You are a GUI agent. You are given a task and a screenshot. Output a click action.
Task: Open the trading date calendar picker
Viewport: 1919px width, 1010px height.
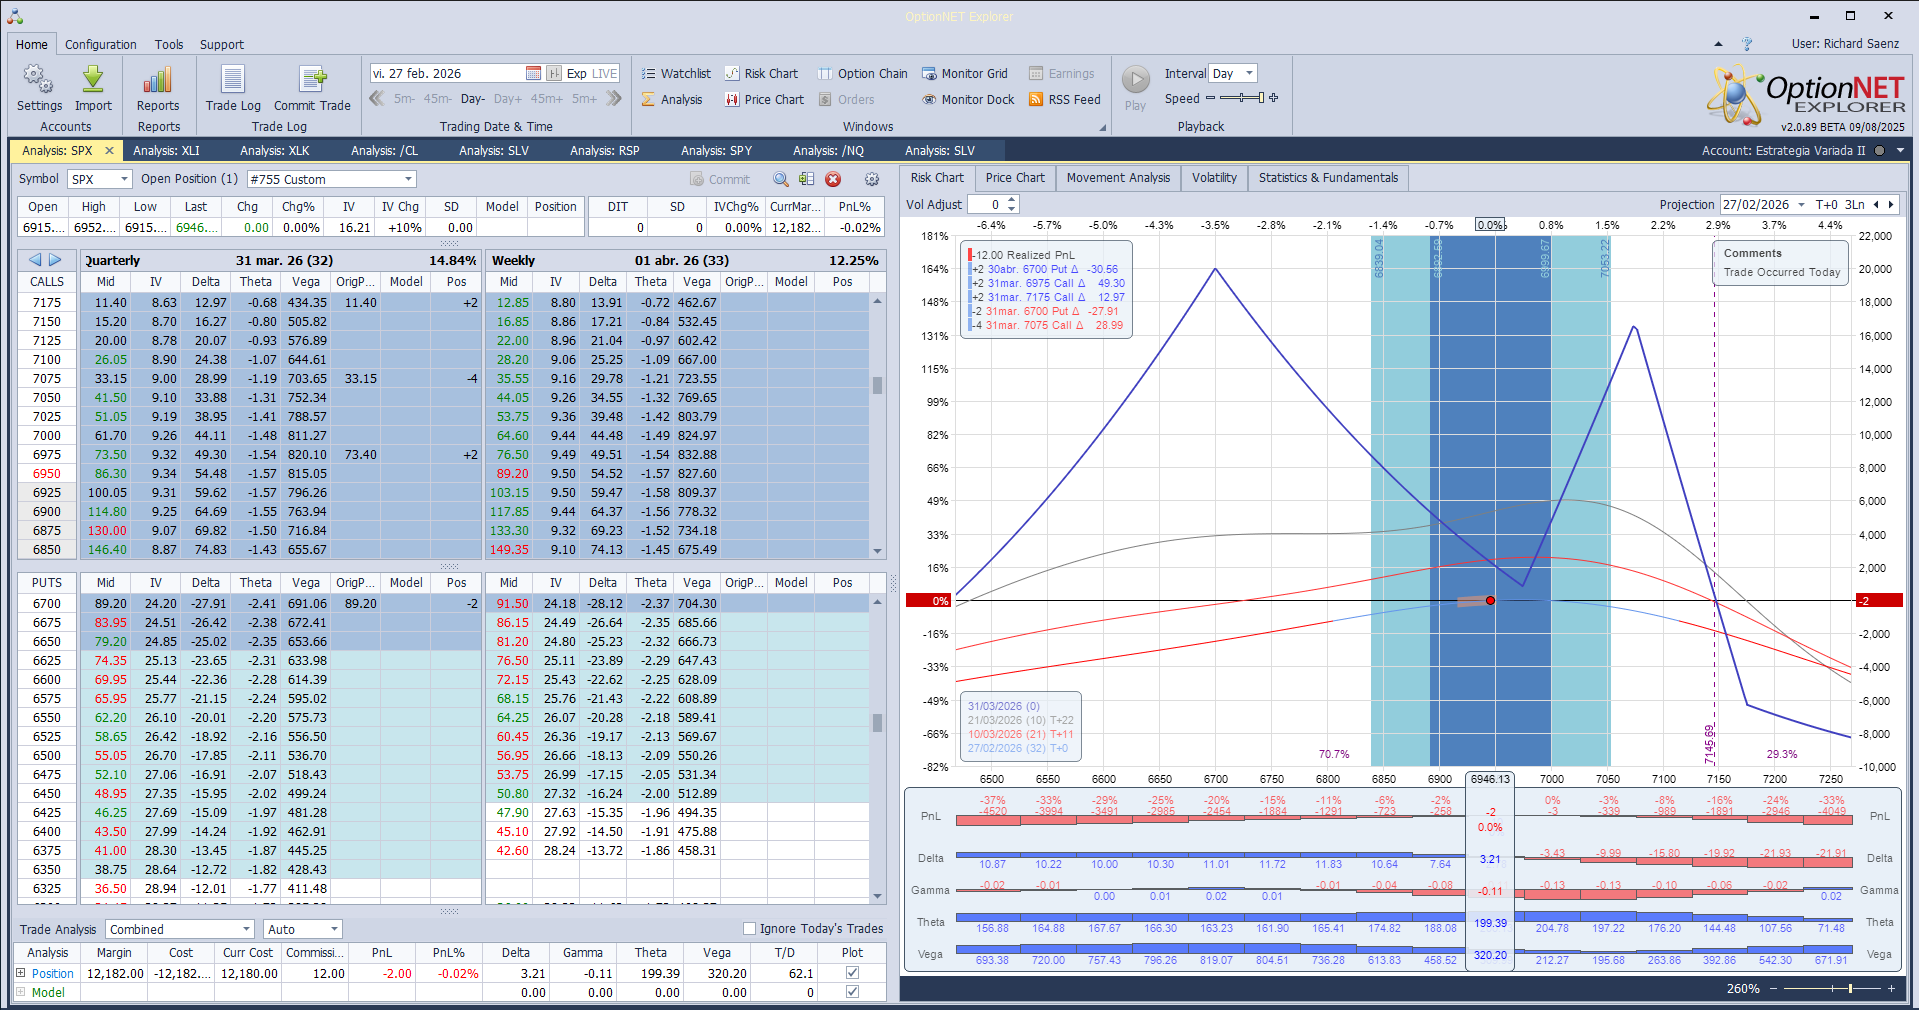tap(533, 73)
